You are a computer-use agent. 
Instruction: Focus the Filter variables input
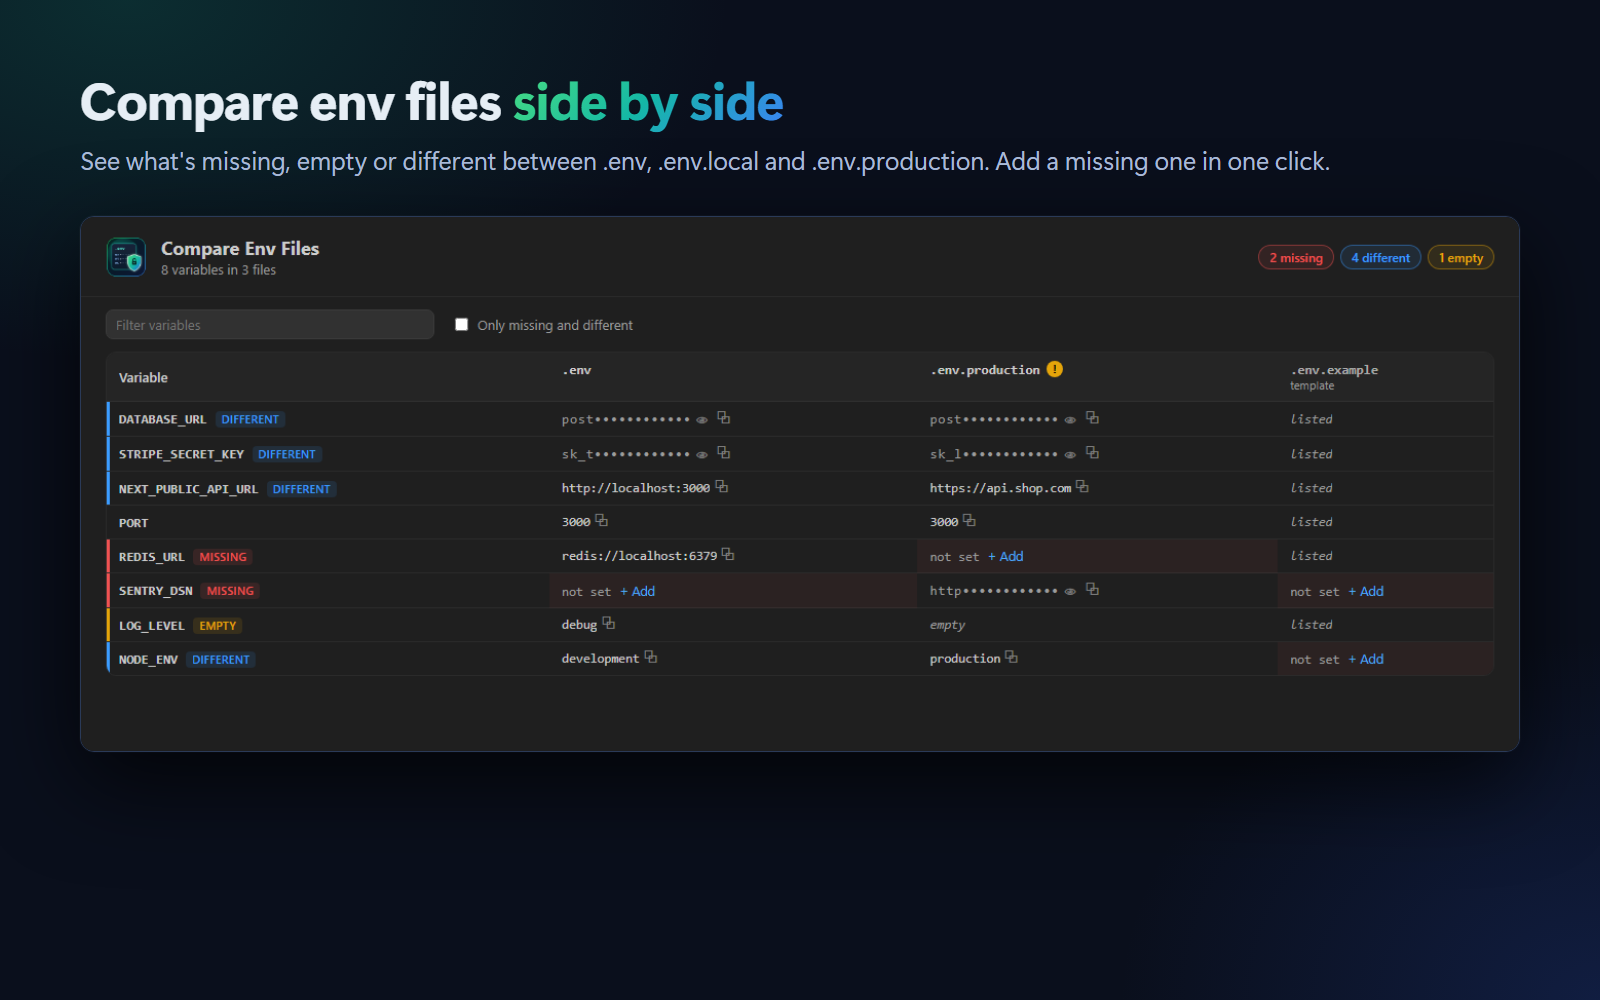(270, 325)
